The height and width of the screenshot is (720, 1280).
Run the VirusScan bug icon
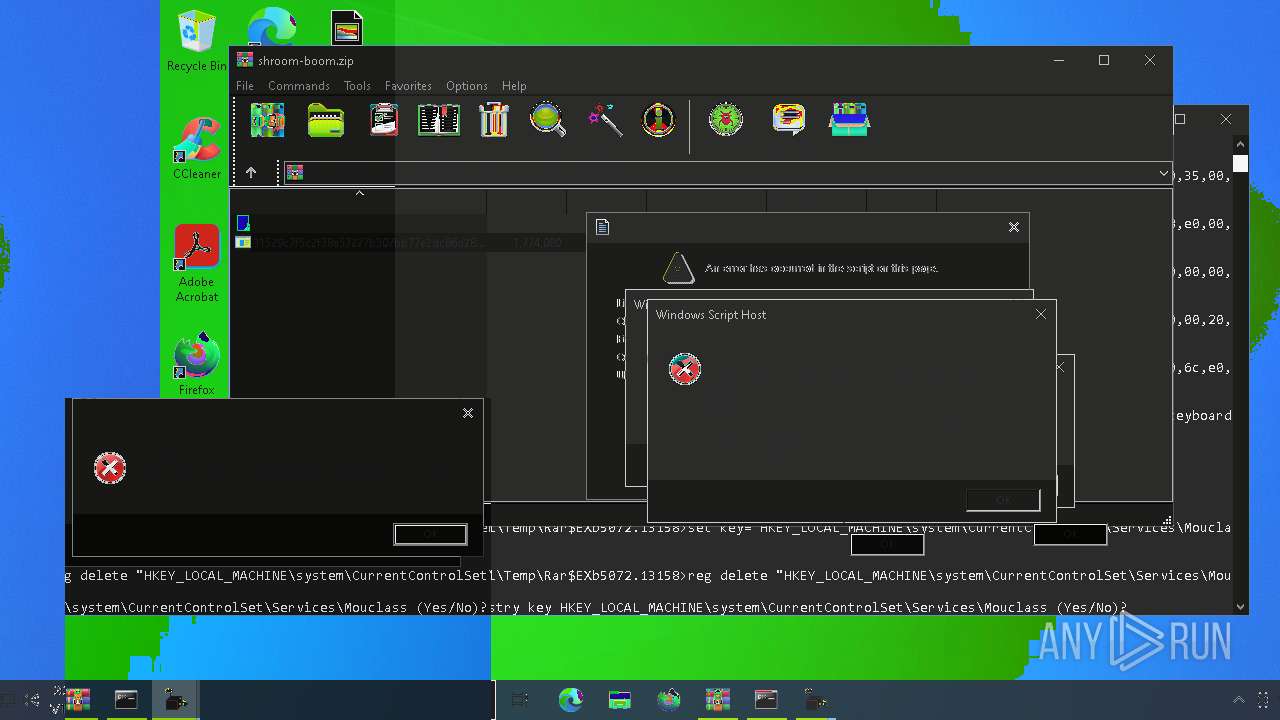tap(726, 120)
